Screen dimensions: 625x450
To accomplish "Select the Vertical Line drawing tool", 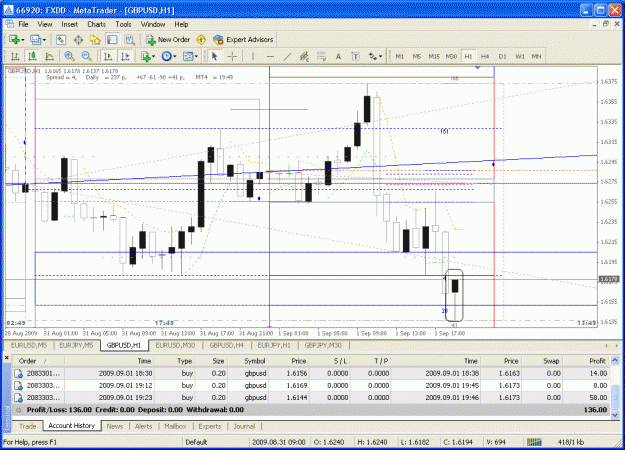I will coord(252,57).
